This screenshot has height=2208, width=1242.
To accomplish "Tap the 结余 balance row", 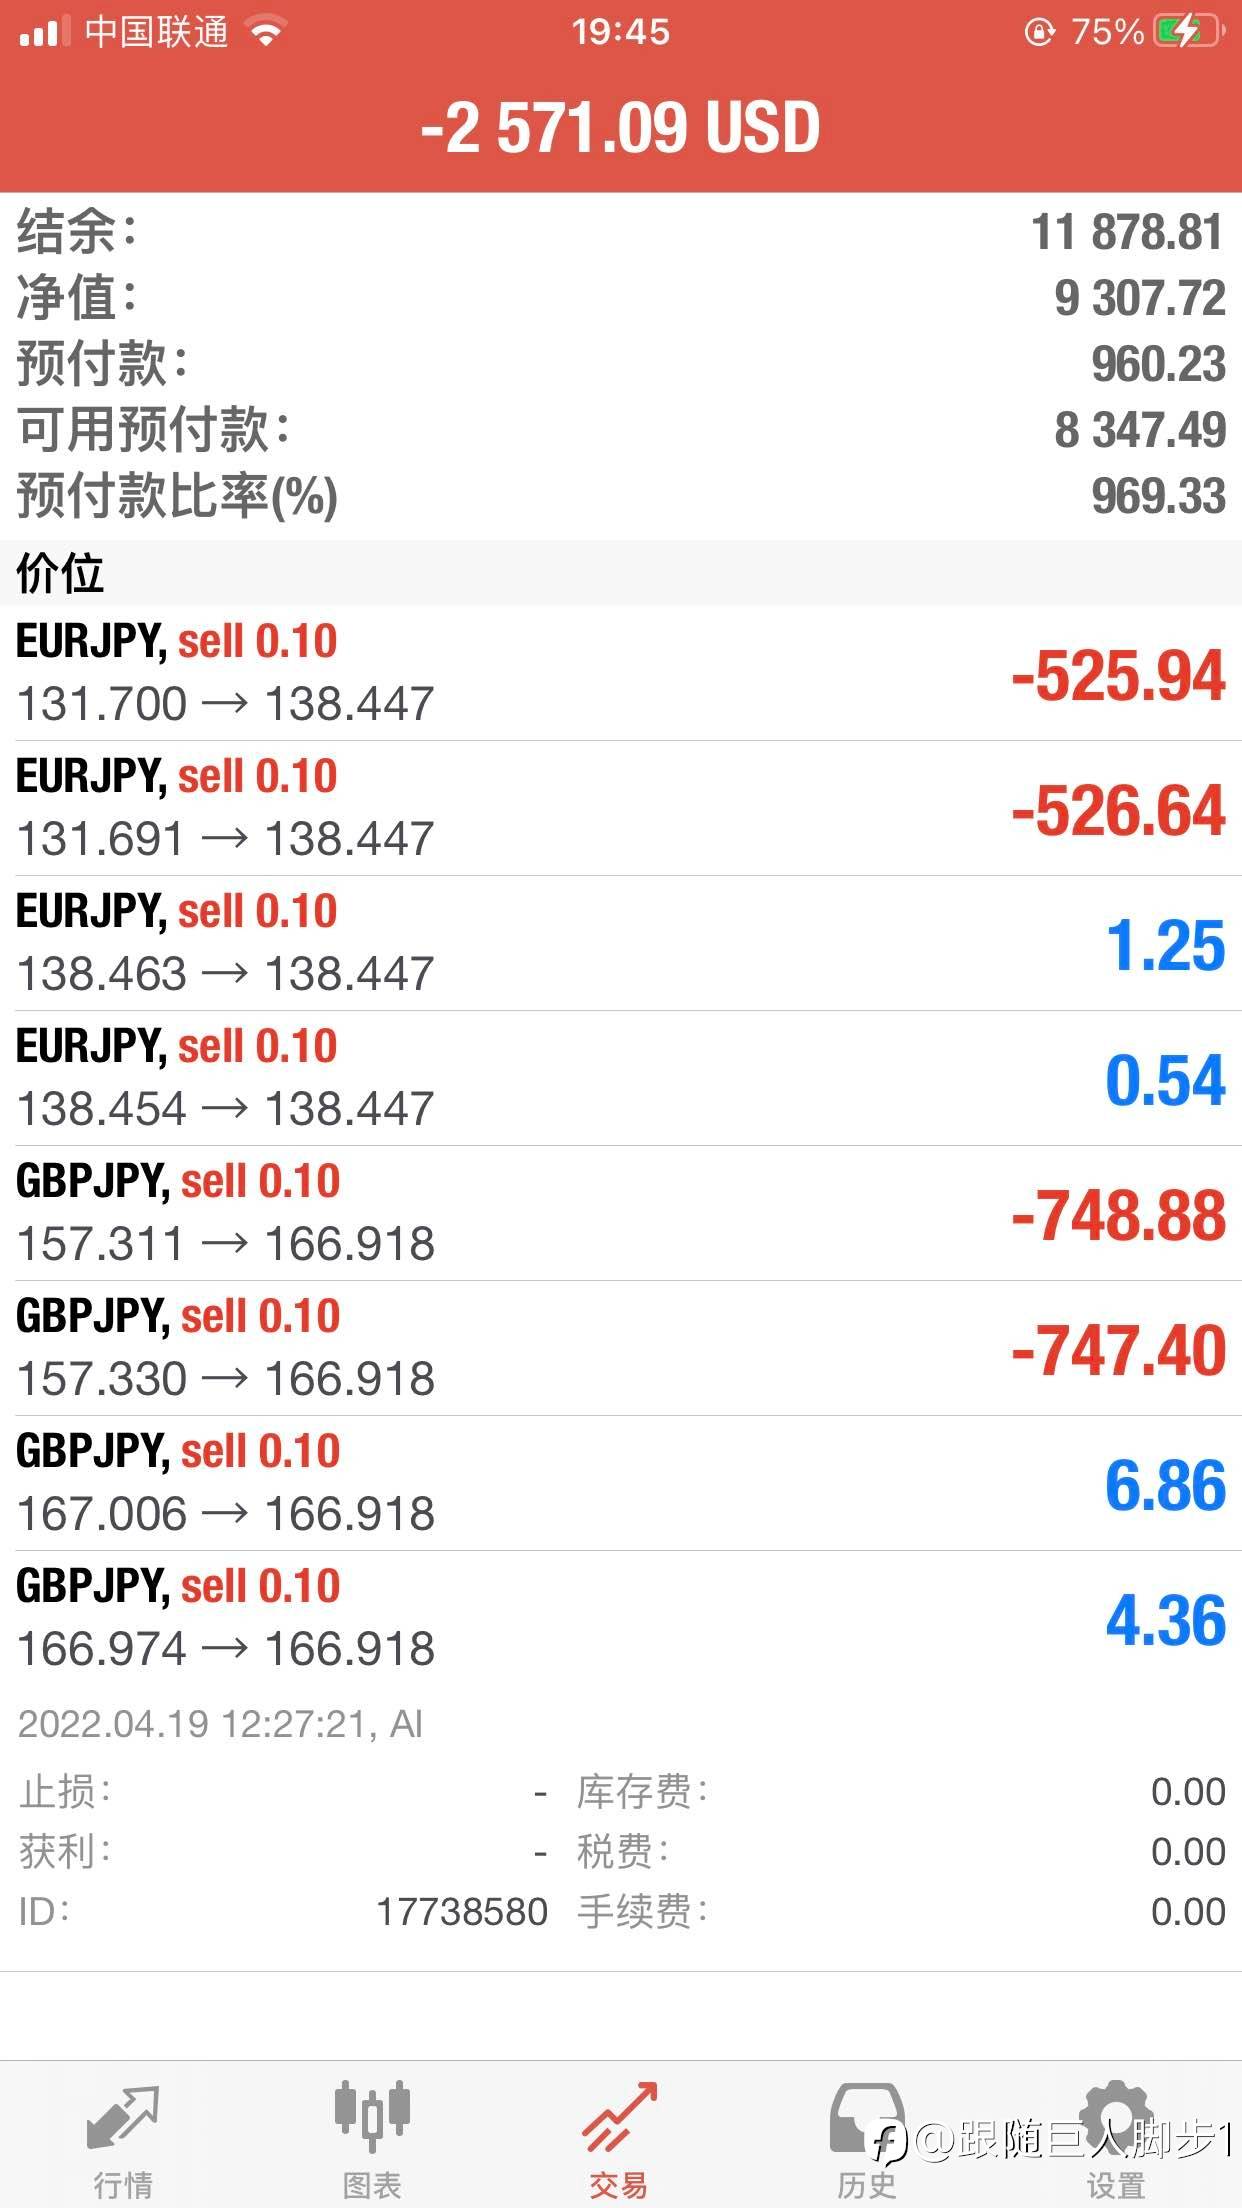I will tap(620, 232).
